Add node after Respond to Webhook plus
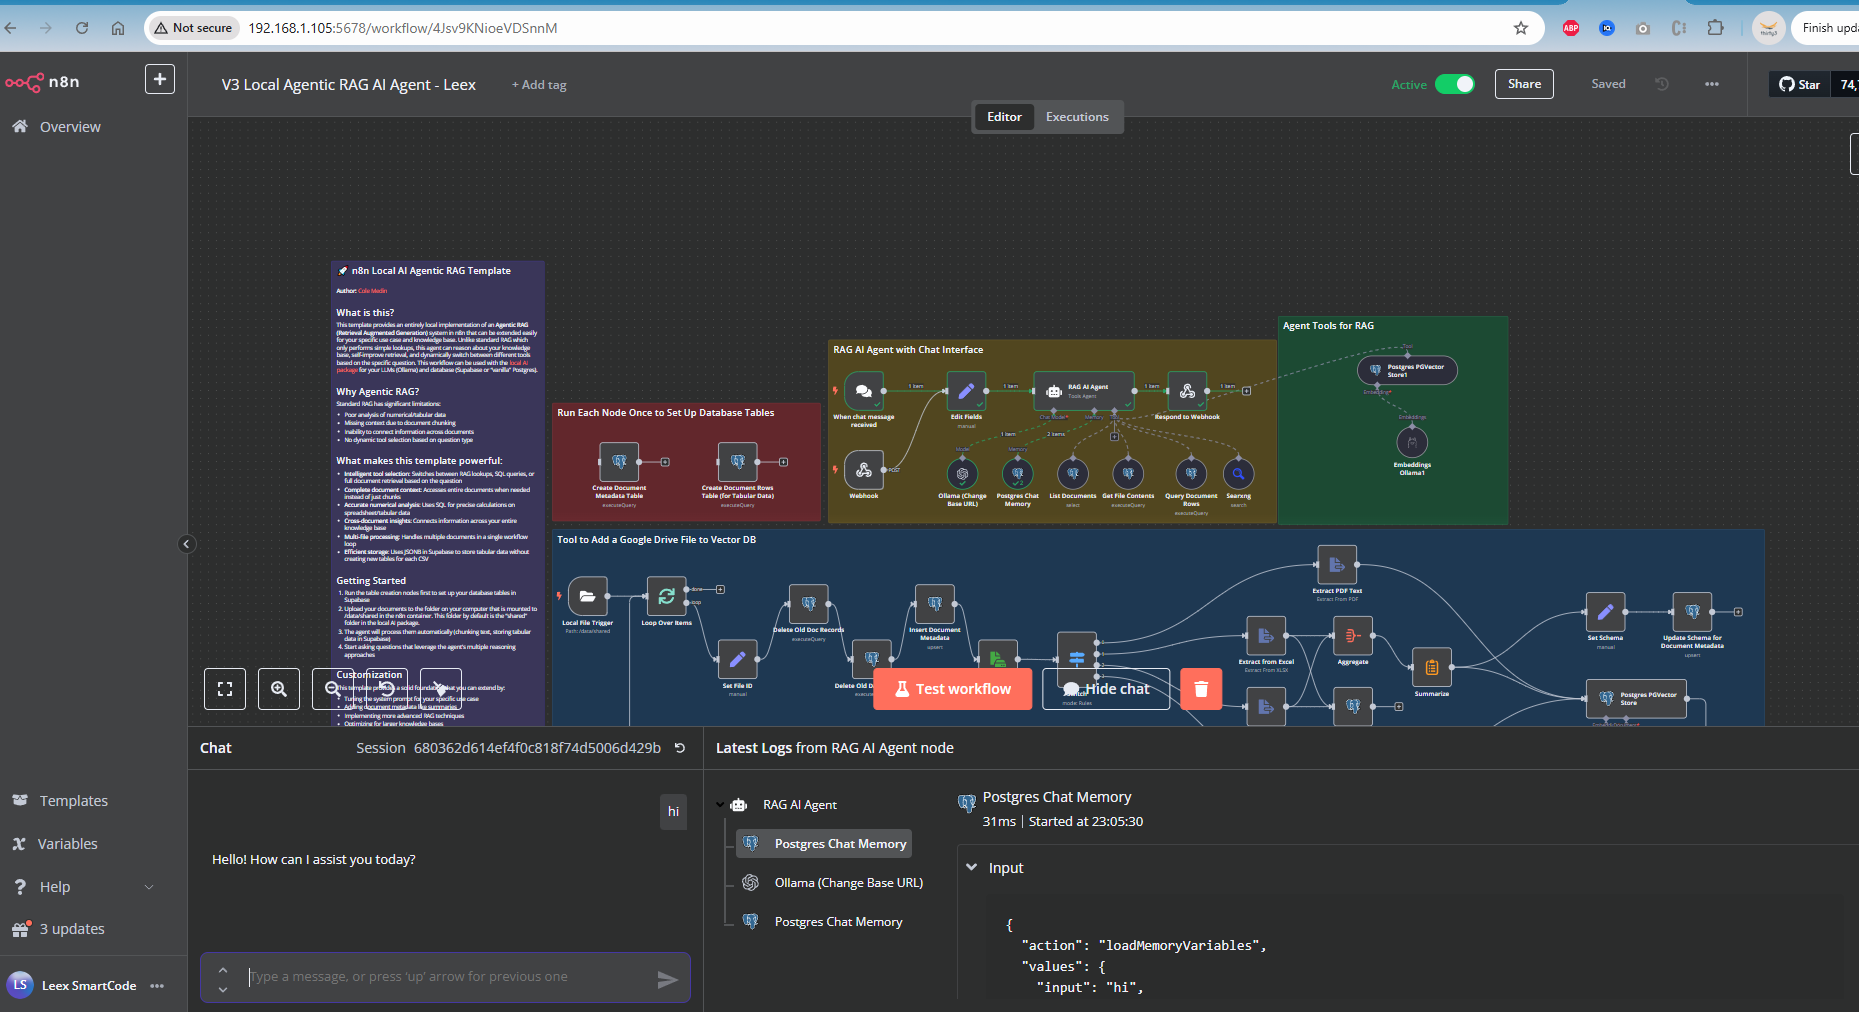The height and width of the screenshot is (1012, 1859). [x=1247, y=391]
